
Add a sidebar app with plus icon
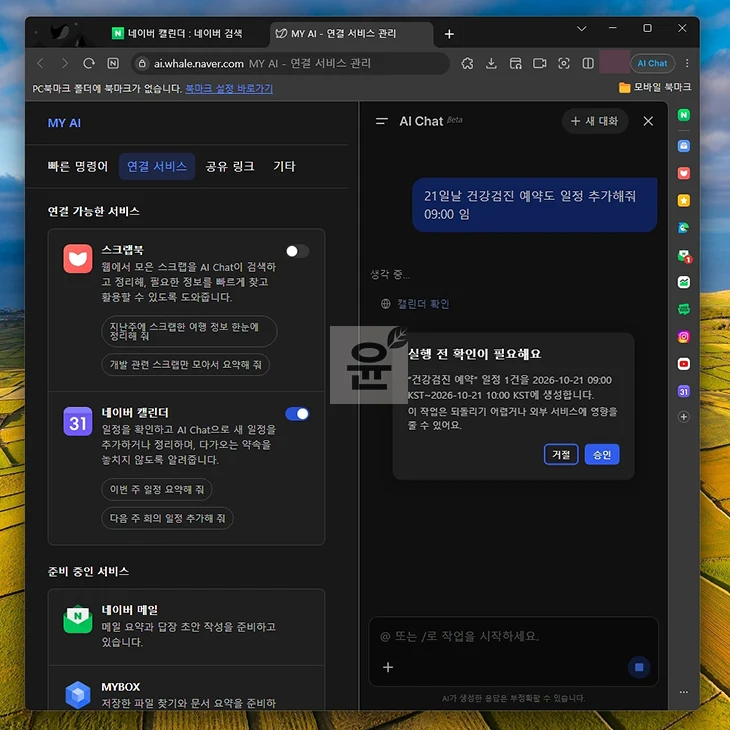(x=683, y=417)
